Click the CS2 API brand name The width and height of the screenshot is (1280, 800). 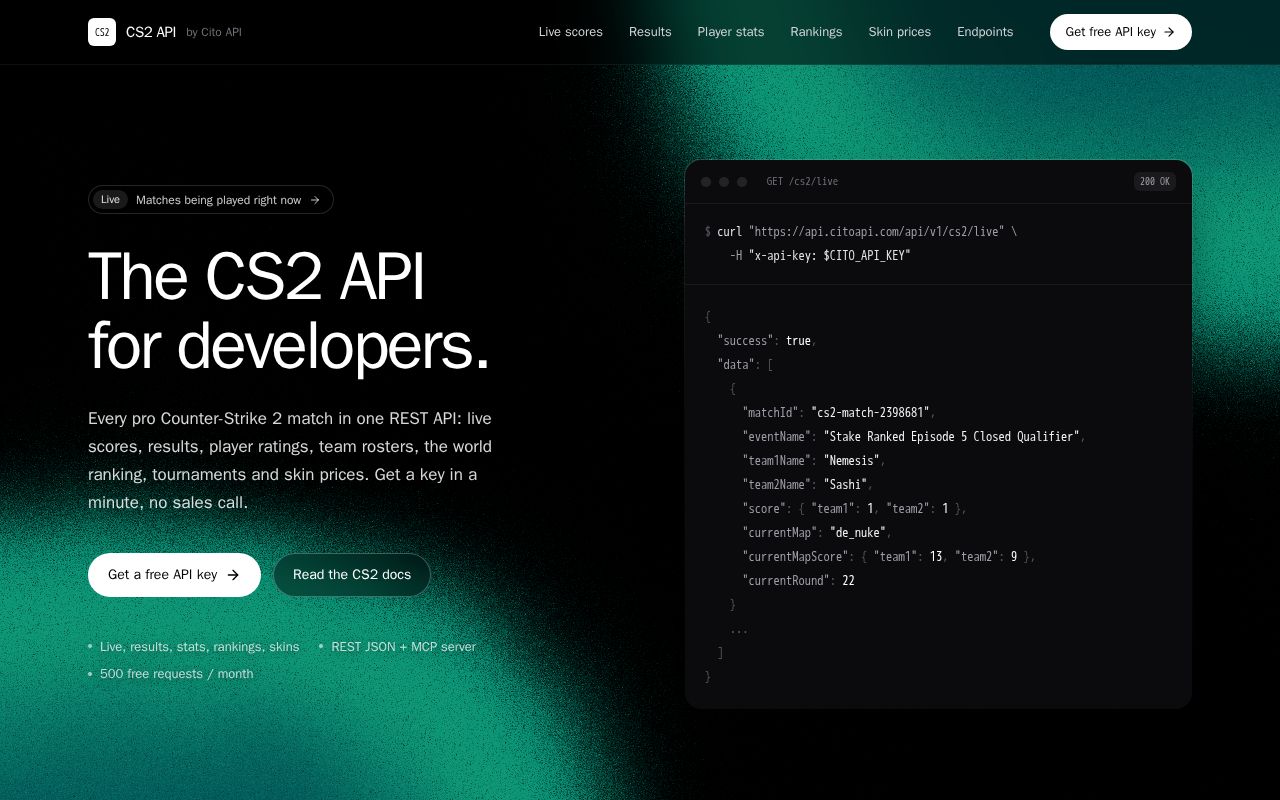tap(151, 32)
